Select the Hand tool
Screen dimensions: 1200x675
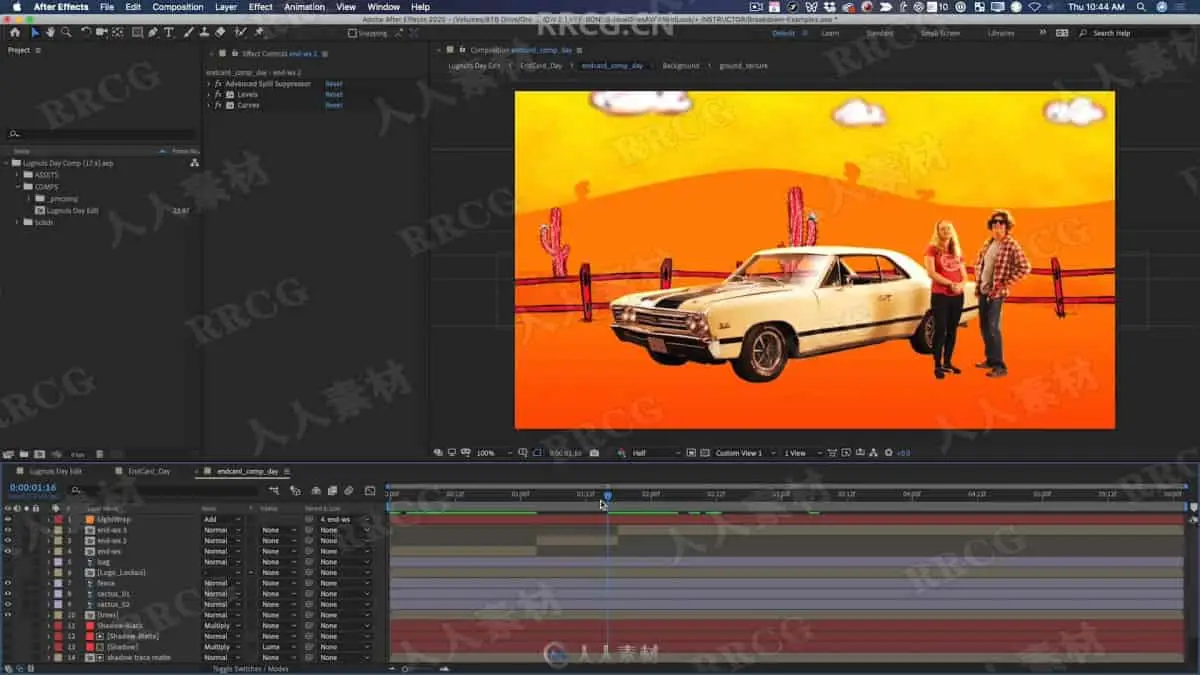tap(50, 32)
